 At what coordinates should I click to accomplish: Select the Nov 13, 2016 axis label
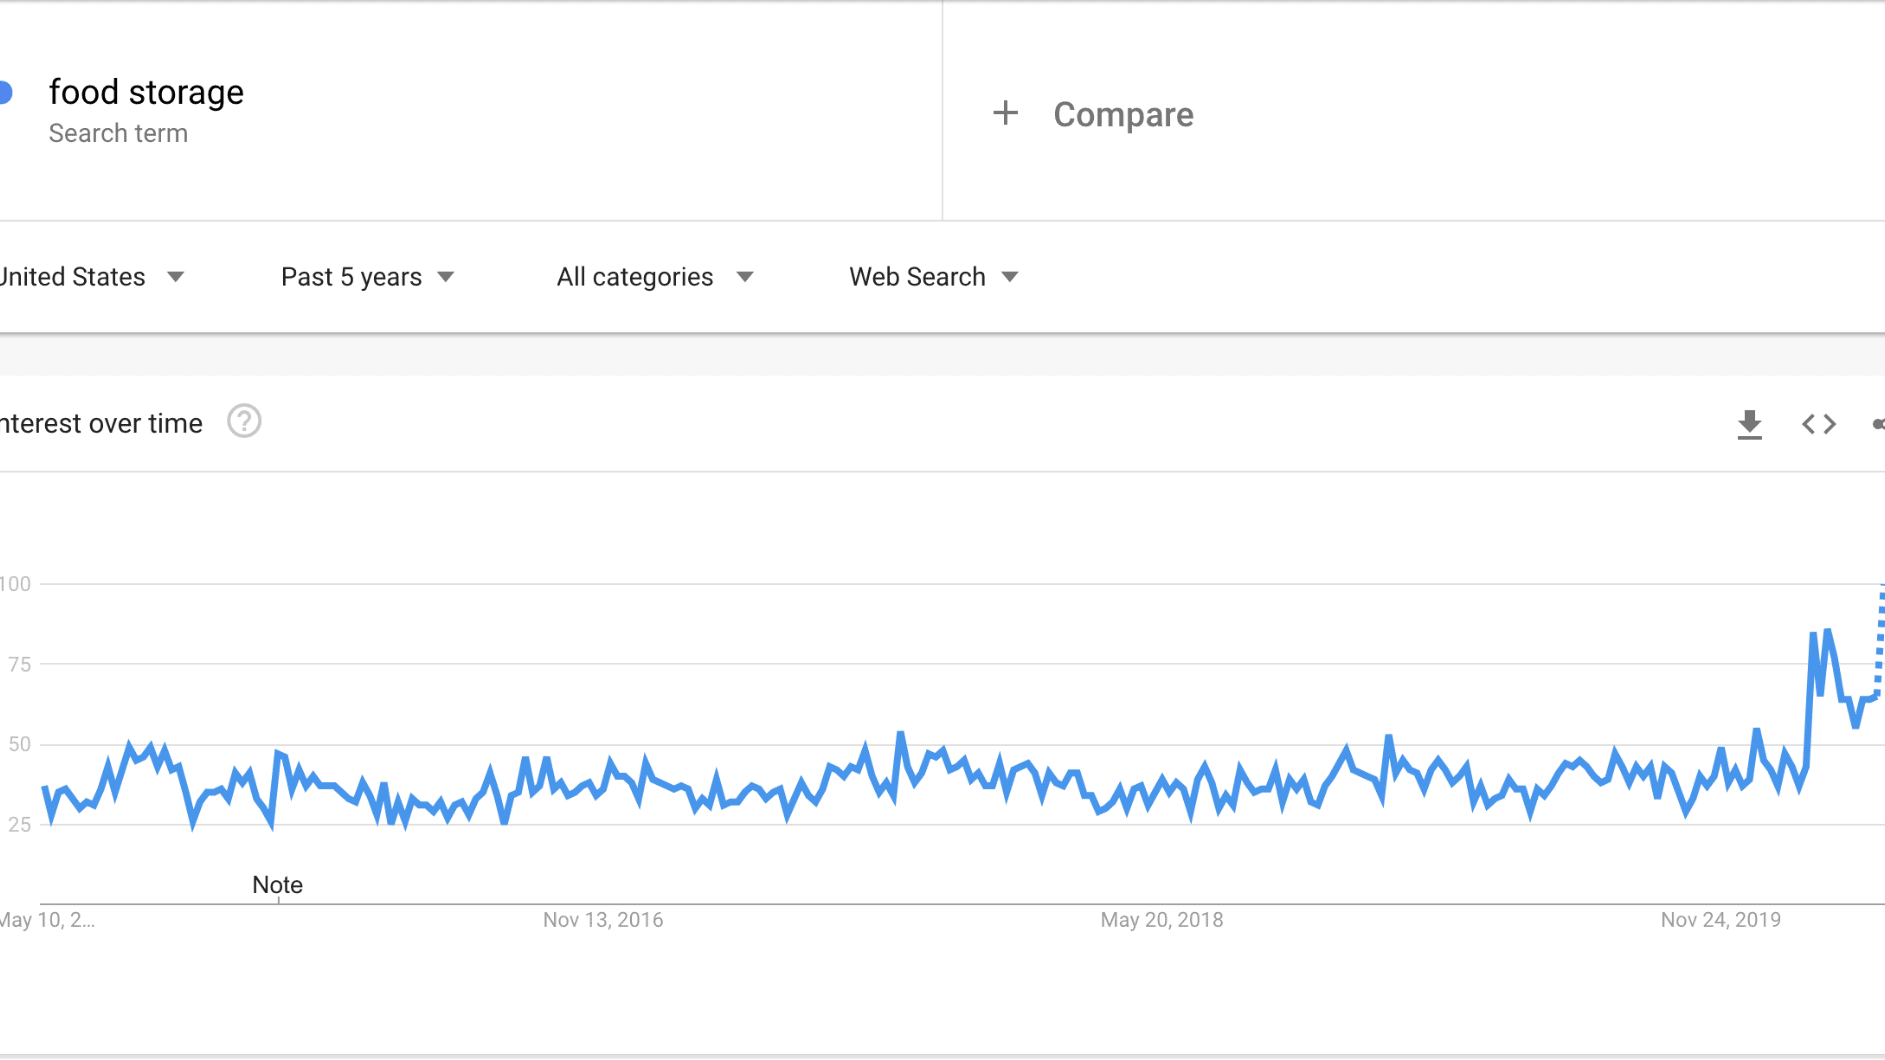603,920
